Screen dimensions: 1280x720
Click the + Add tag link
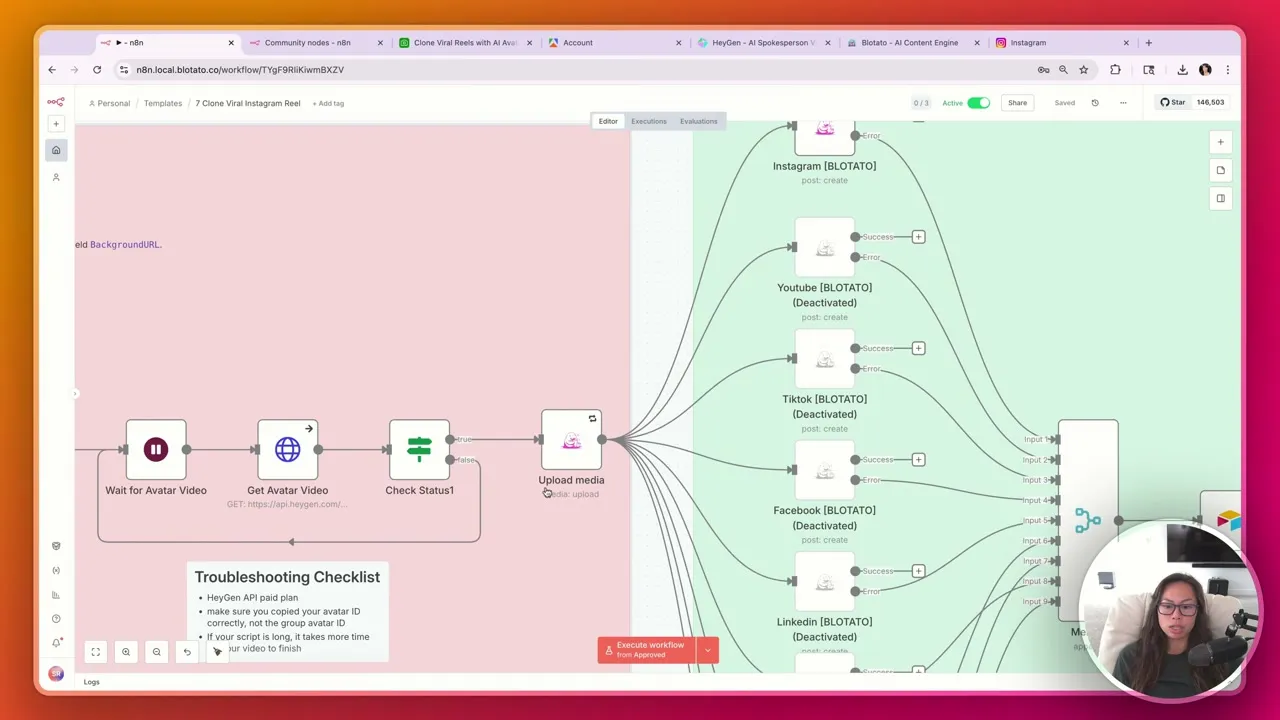pyautogui.click(x=328, y=103)
